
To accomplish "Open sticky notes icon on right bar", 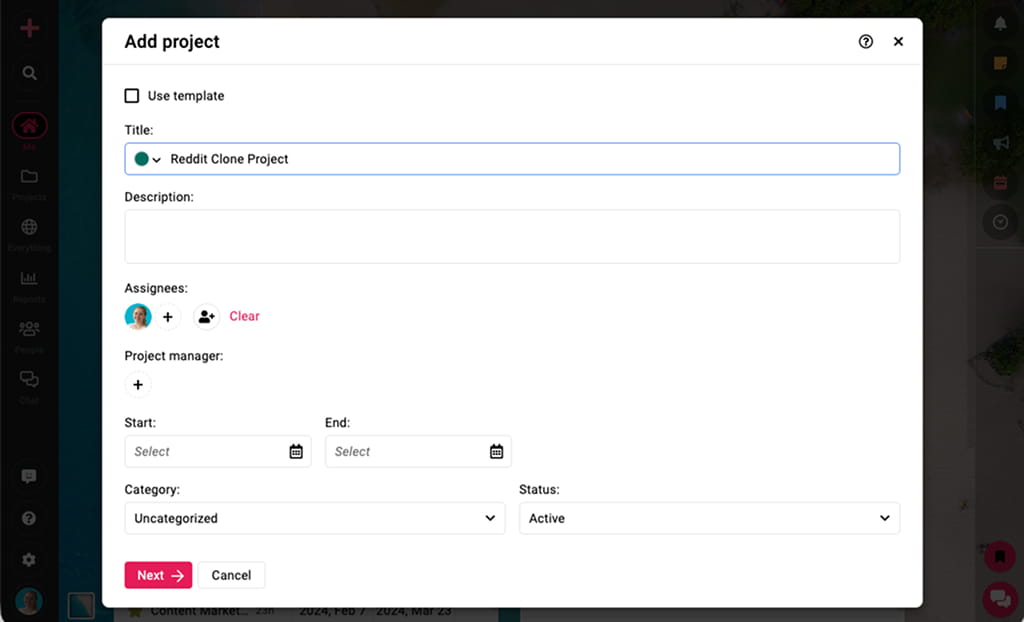I will coord(1000,63).
